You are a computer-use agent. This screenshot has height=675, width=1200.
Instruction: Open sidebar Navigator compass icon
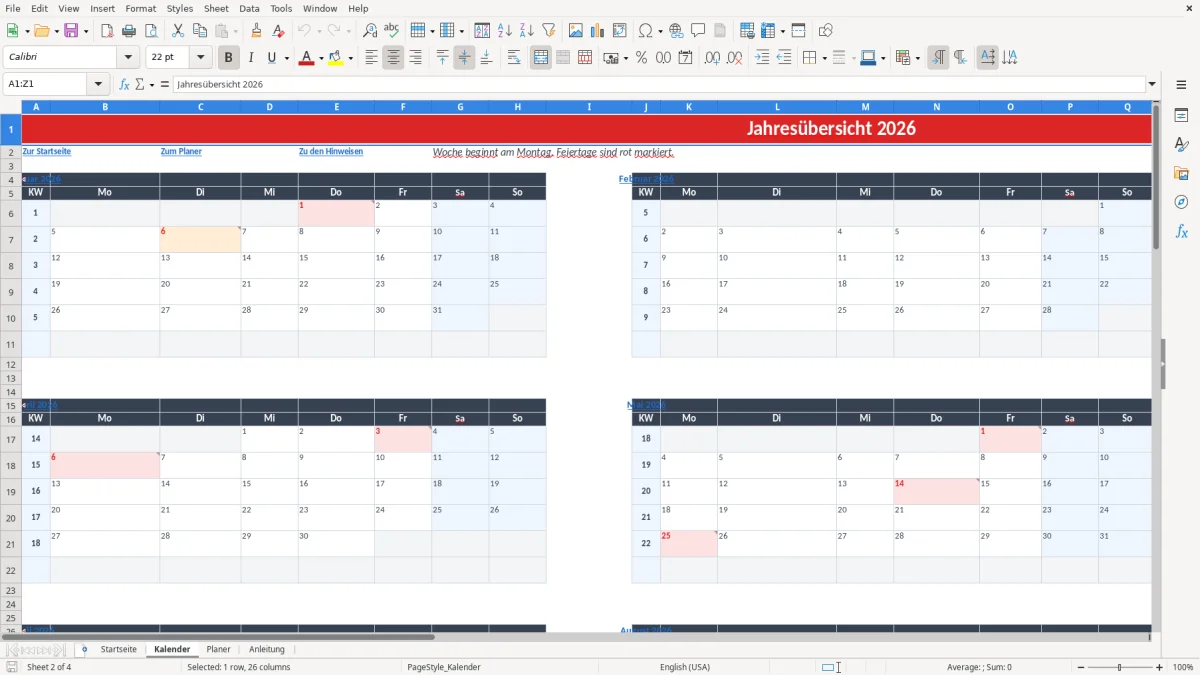tap(1181, 202)
